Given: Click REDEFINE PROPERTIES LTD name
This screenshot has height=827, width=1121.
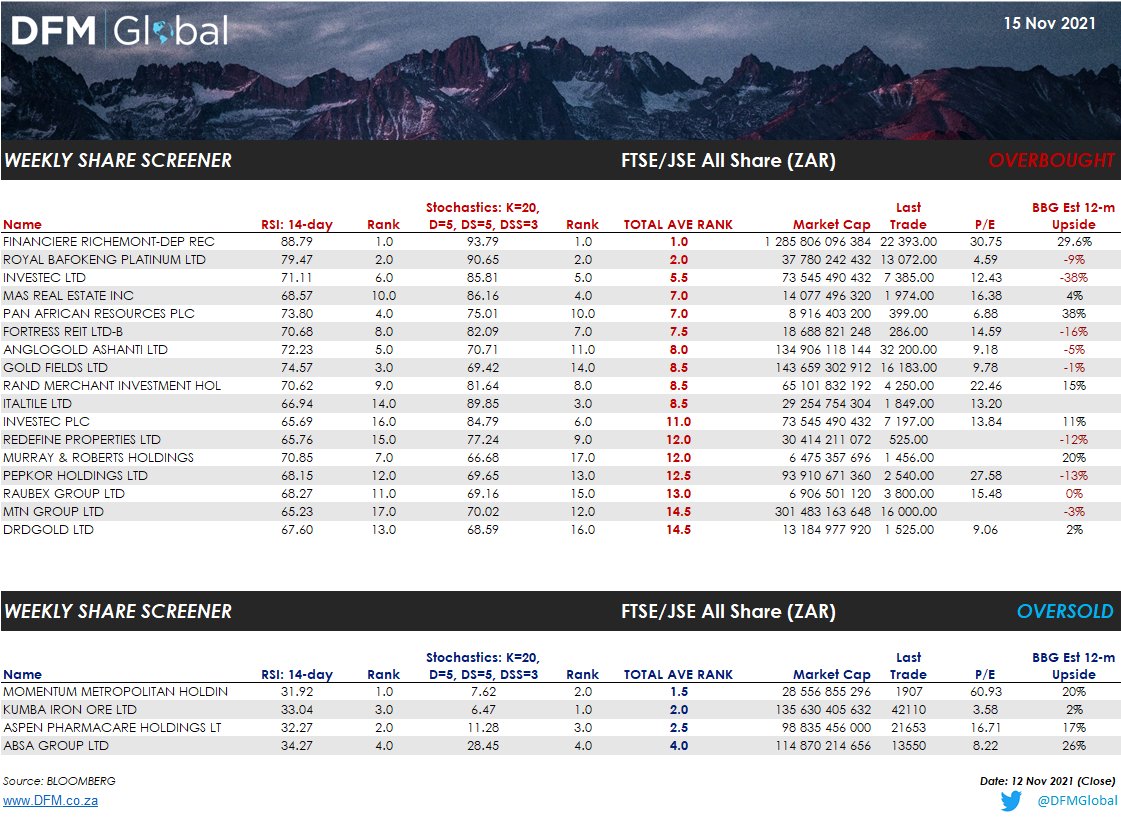Looking at the screenshot, I should click(x=82, y=440).
